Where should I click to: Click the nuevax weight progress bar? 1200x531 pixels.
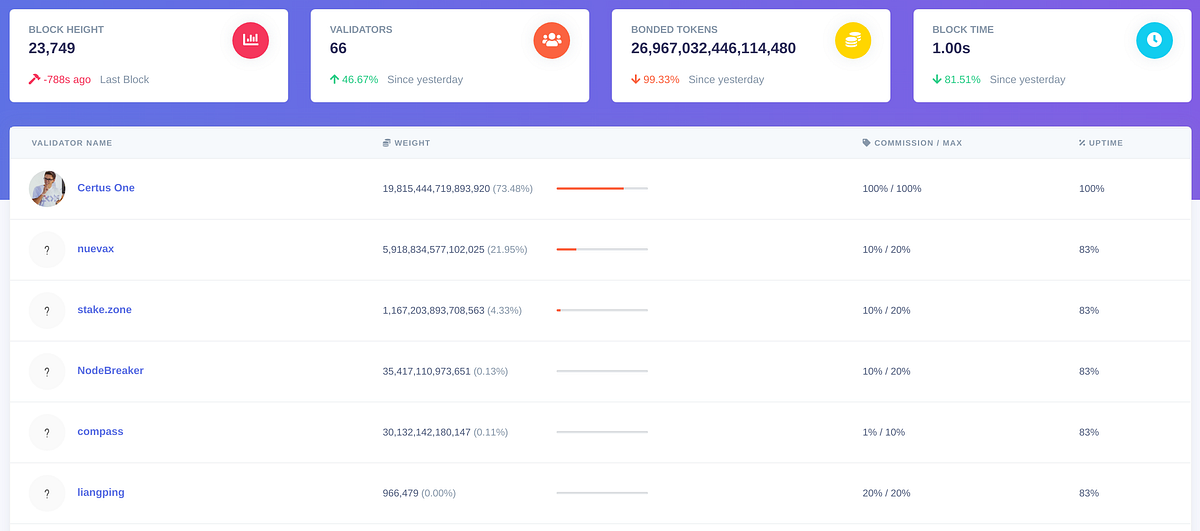click(602, 249)
